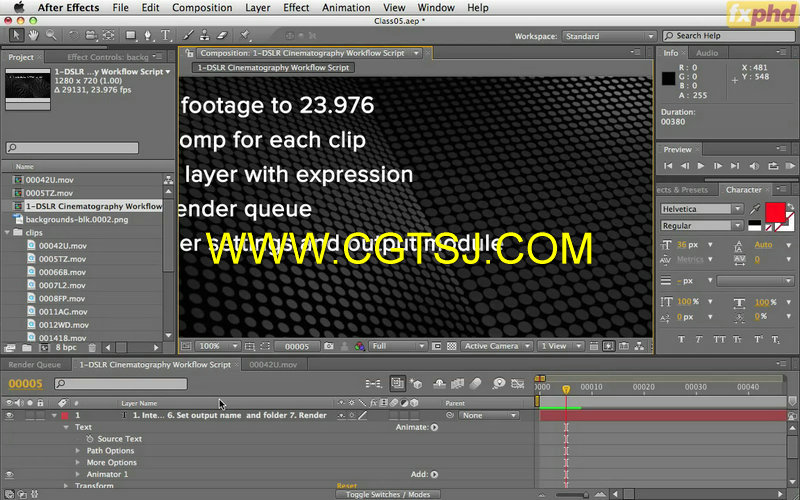Toggle motion blur enable switch
The height and width of the screenshot is (500, 800).
coord(475,384)
